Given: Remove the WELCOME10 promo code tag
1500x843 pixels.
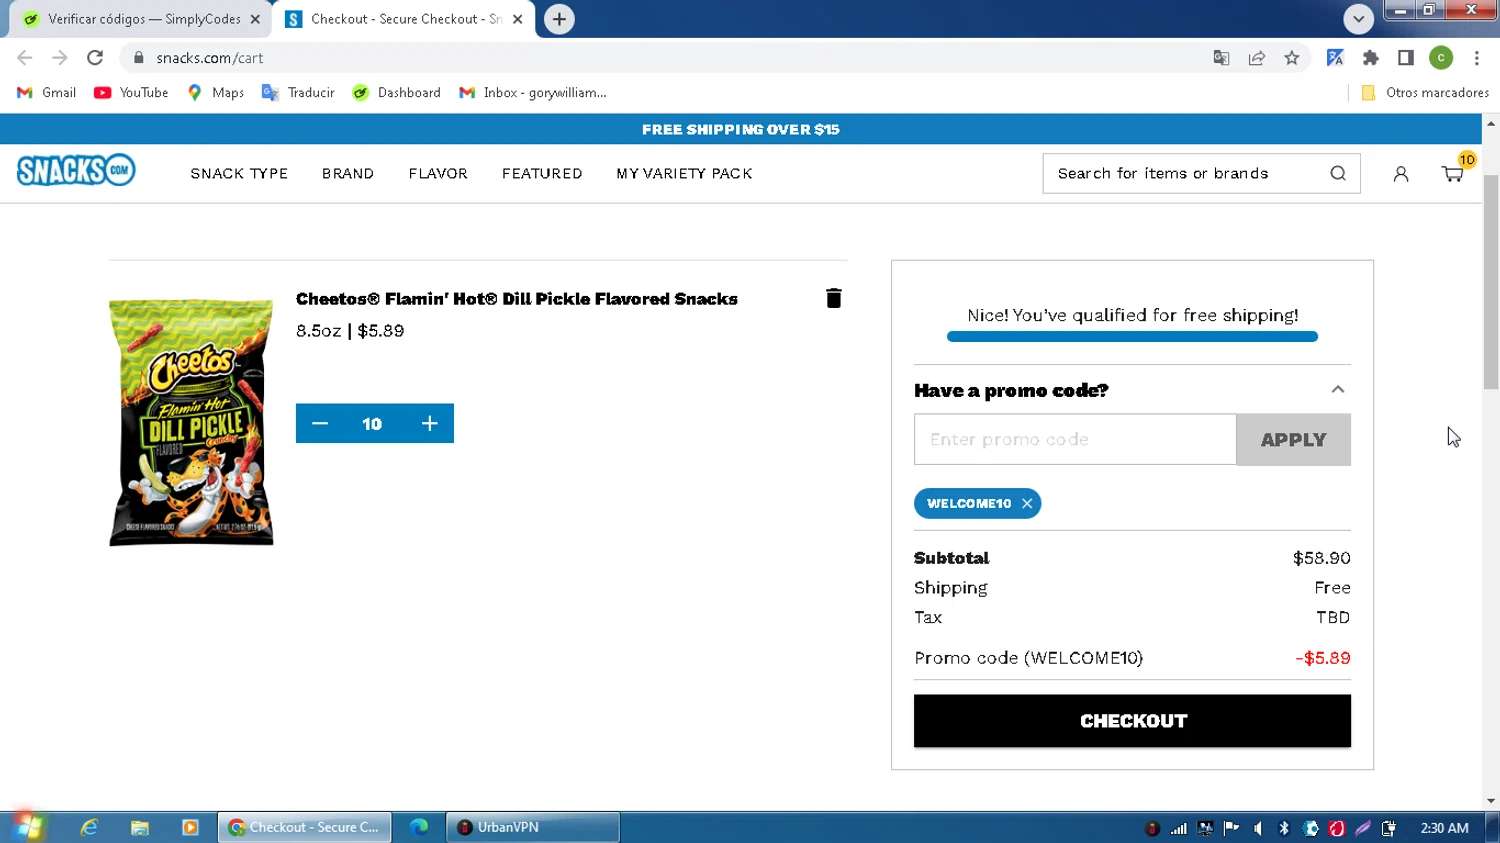Looking at the screenshot, I should click(1027, 504).
